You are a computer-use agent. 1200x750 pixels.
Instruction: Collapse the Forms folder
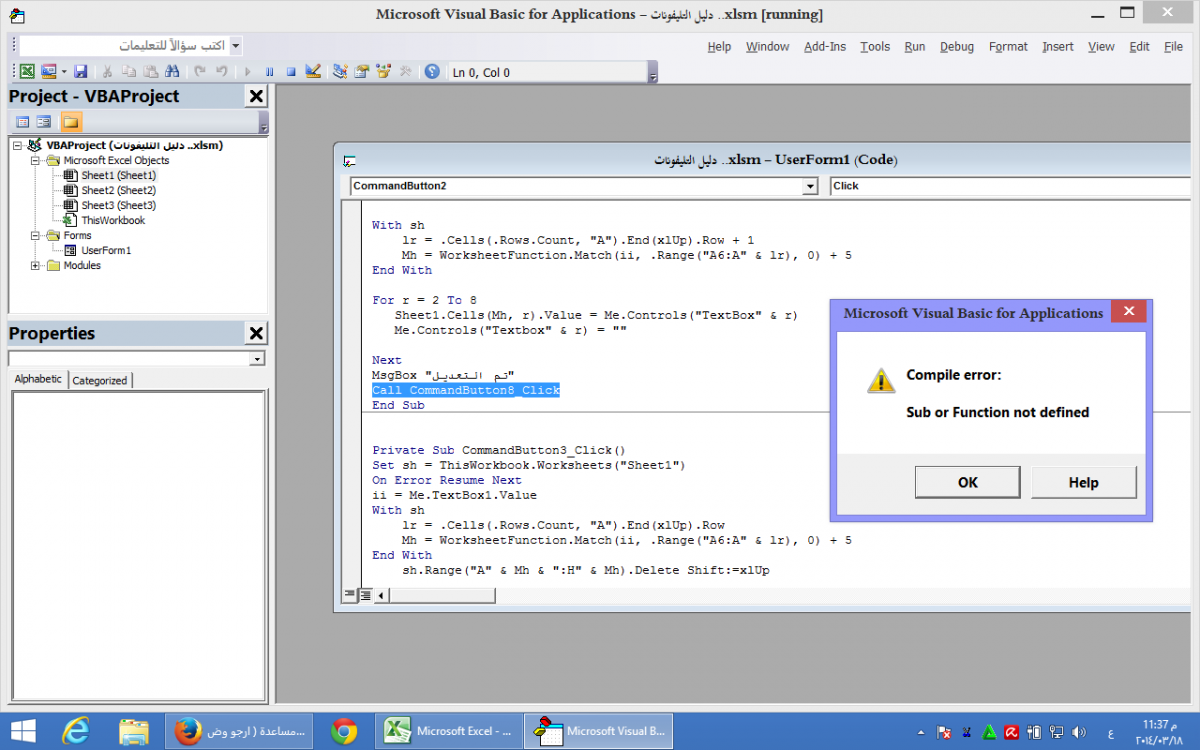tap(36, 235)
